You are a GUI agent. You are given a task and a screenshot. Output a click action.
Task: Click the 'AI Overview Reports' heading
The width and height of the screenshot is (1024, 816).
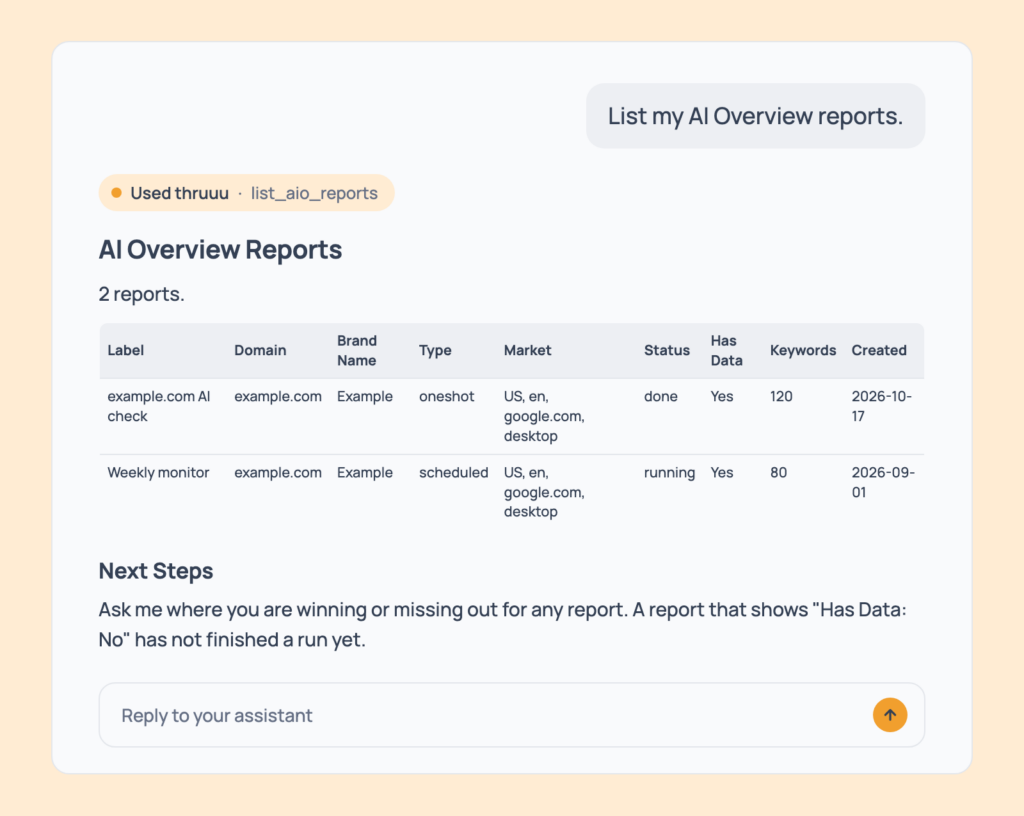(x=220, y=249)
